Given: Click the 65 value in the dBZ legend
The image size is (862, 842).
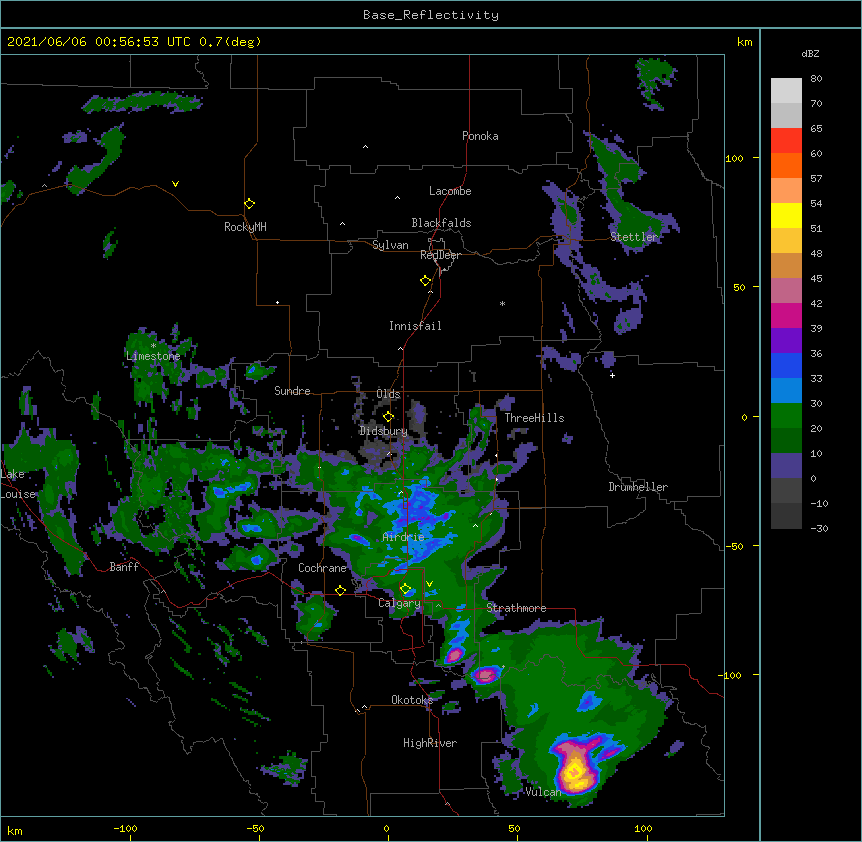Looking at the screenshot, I should click(816, 129).
